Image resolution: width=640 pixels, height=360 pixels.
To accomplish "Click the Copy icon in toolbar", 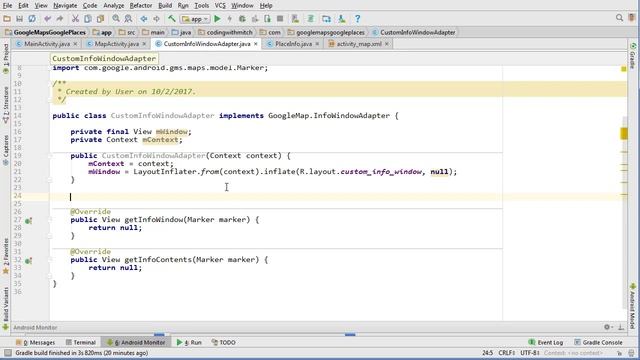I will pyautogui.click(x=88, y=19).
